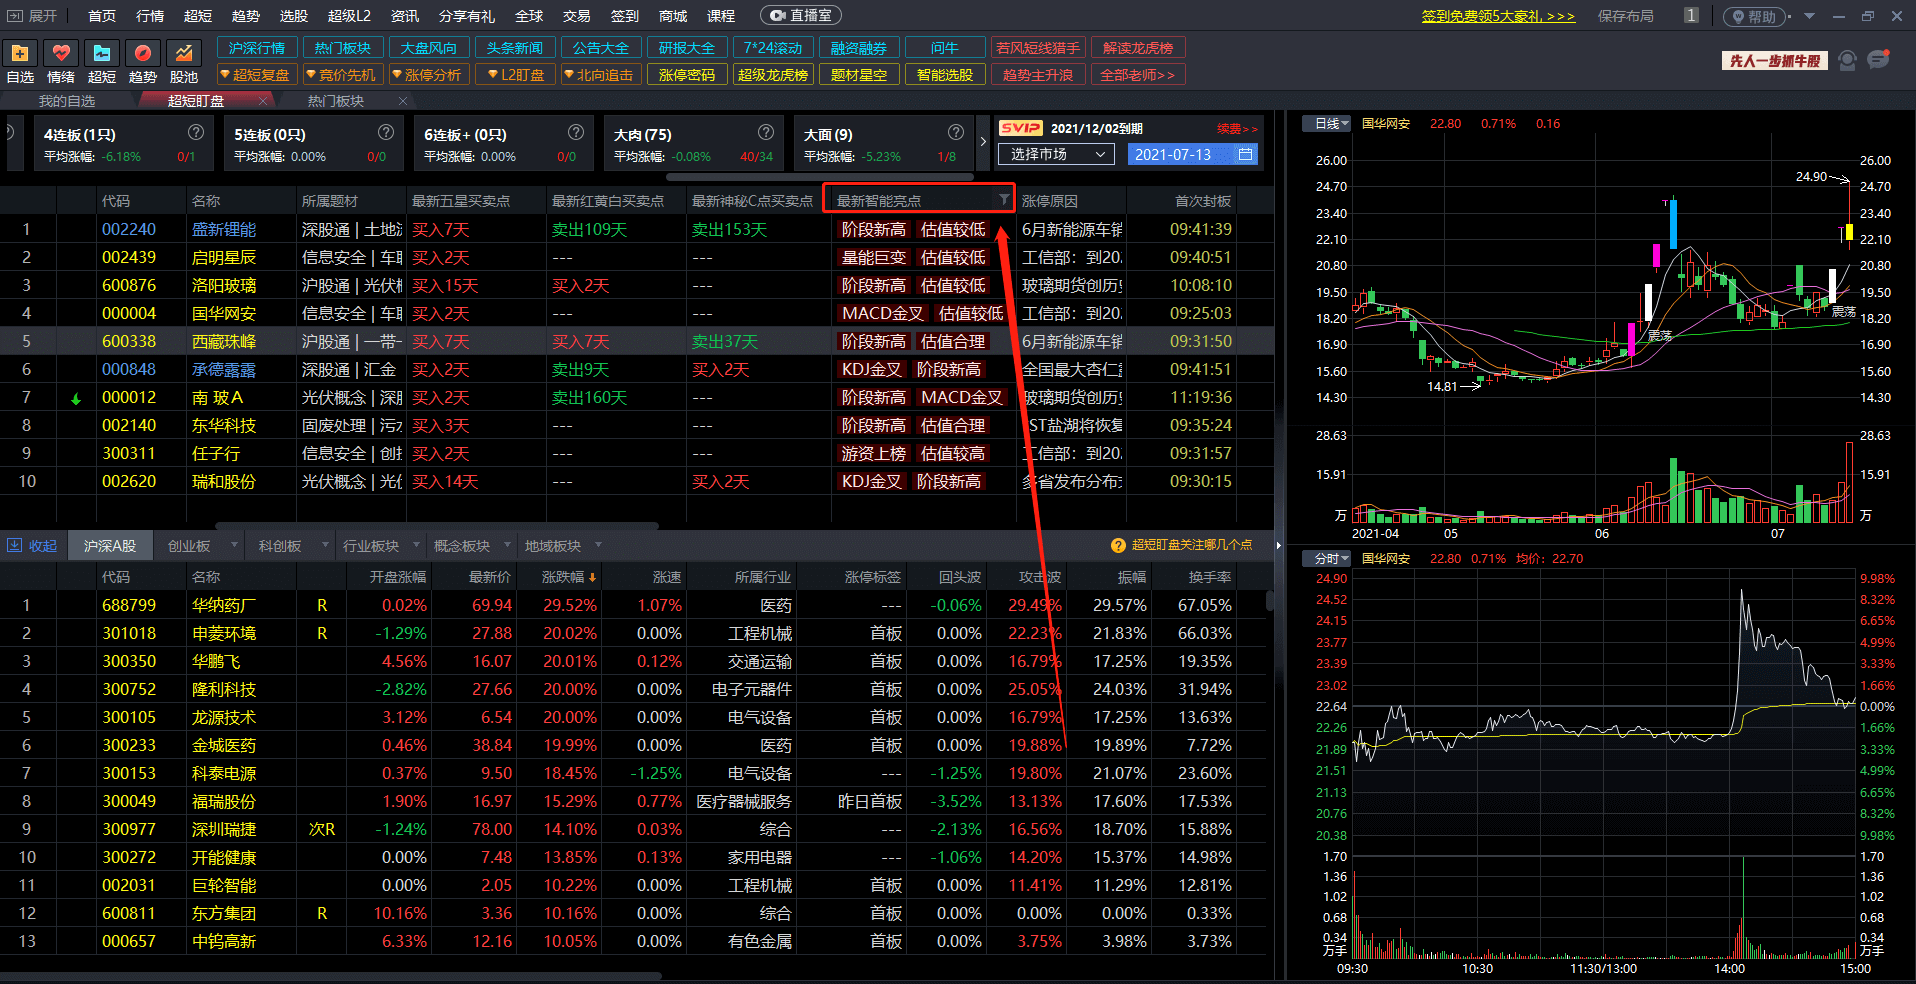Click the 头条新闻 button
This screenshot has height=984, width=1916.
tap(515, 48)
